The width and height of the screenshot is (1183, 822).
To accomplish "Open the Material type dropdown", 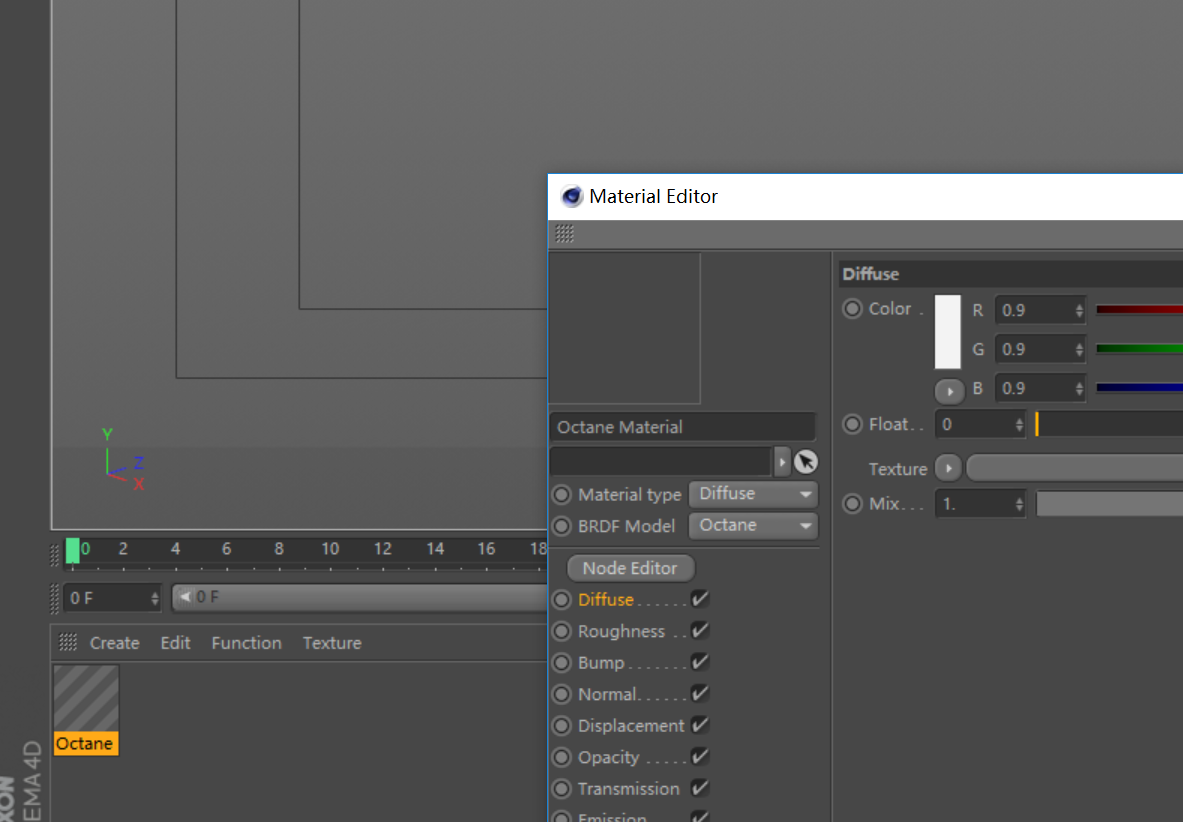I will [753, 494].
